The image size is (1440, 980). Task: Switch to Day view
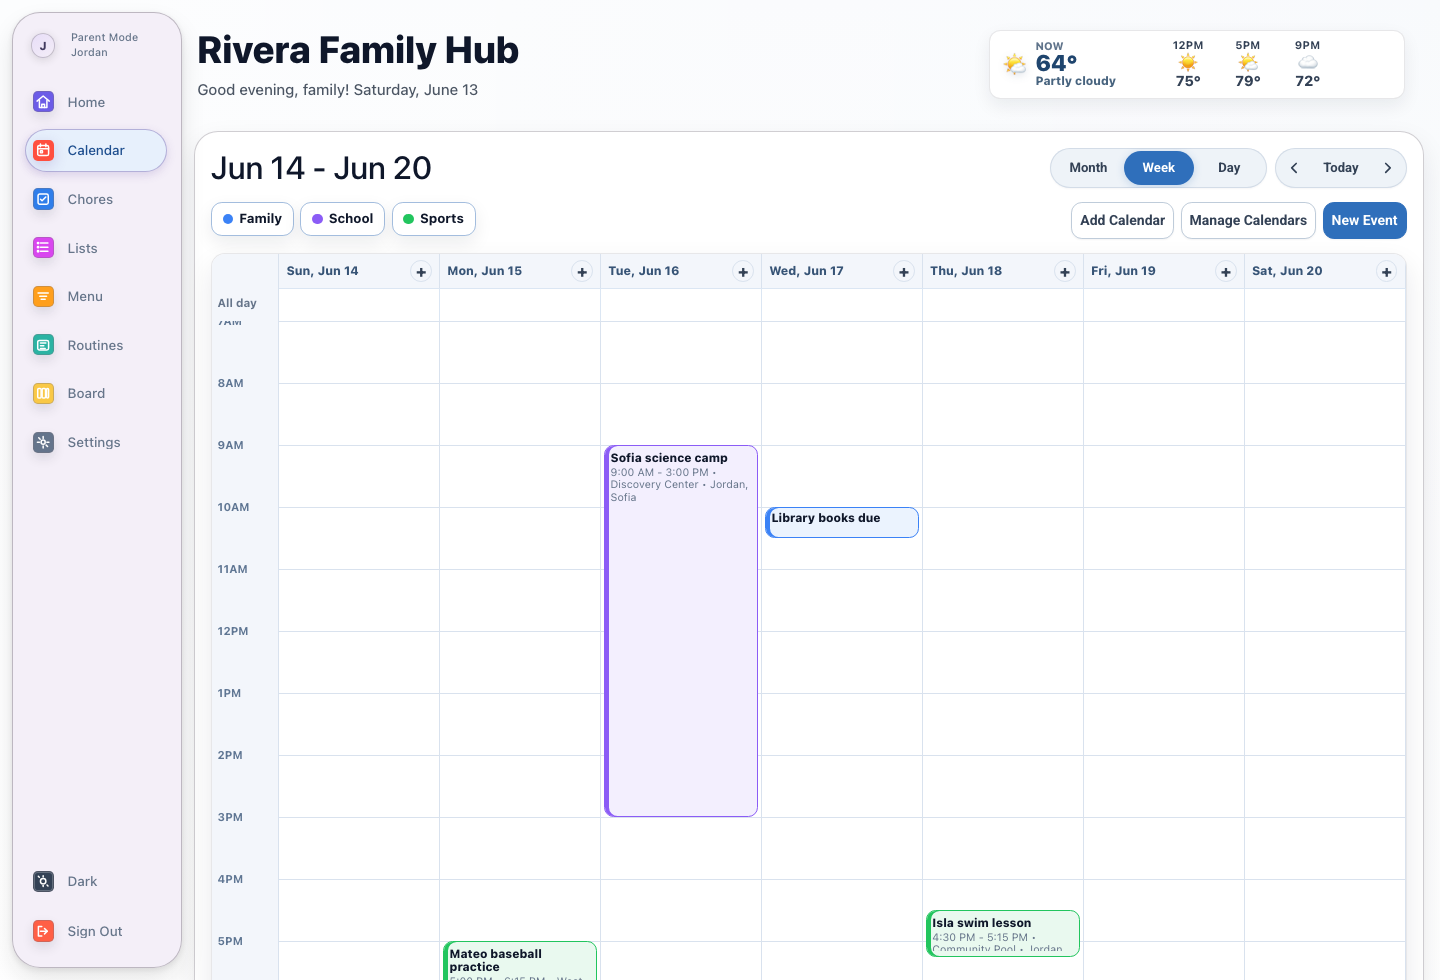(1229, 168)
